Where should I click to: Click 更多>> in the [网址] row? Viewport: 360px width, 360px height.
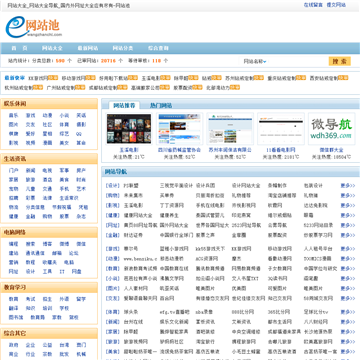[x=348, y=226]
